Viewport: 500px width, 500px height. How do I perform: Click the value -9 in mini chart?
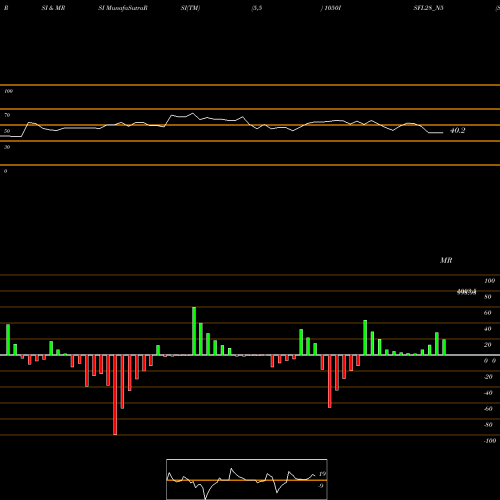tap(321, 486)
